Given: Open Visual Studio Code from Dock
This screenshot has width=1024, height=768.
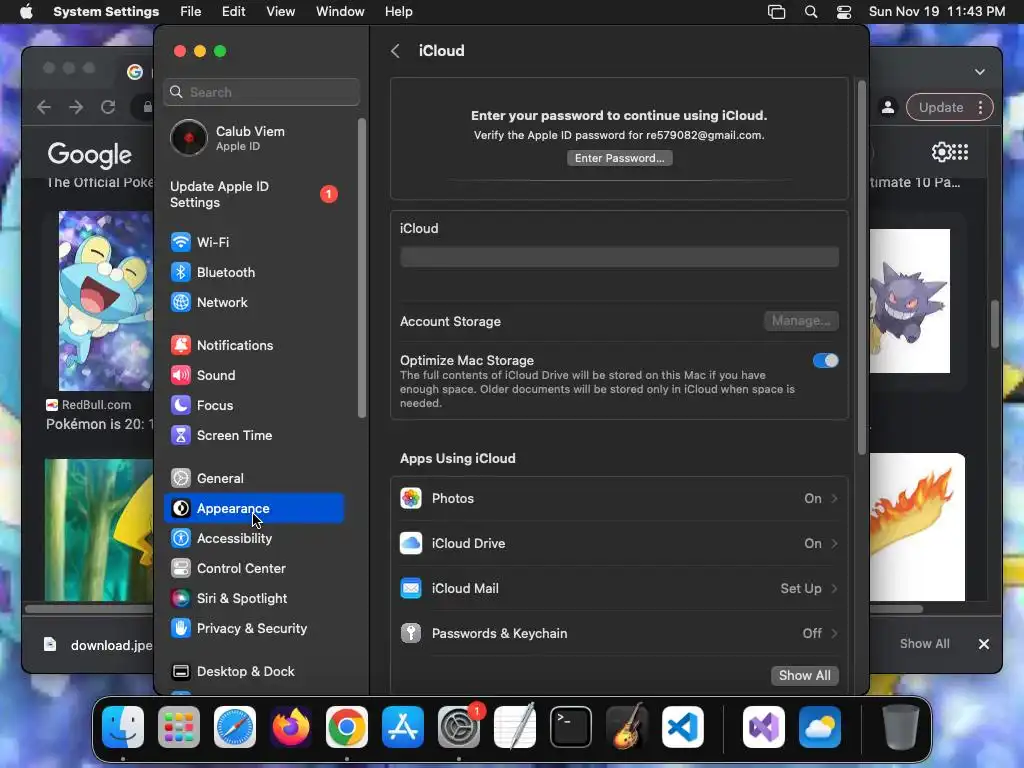Looking at the screenshot, I should (682, 727).
